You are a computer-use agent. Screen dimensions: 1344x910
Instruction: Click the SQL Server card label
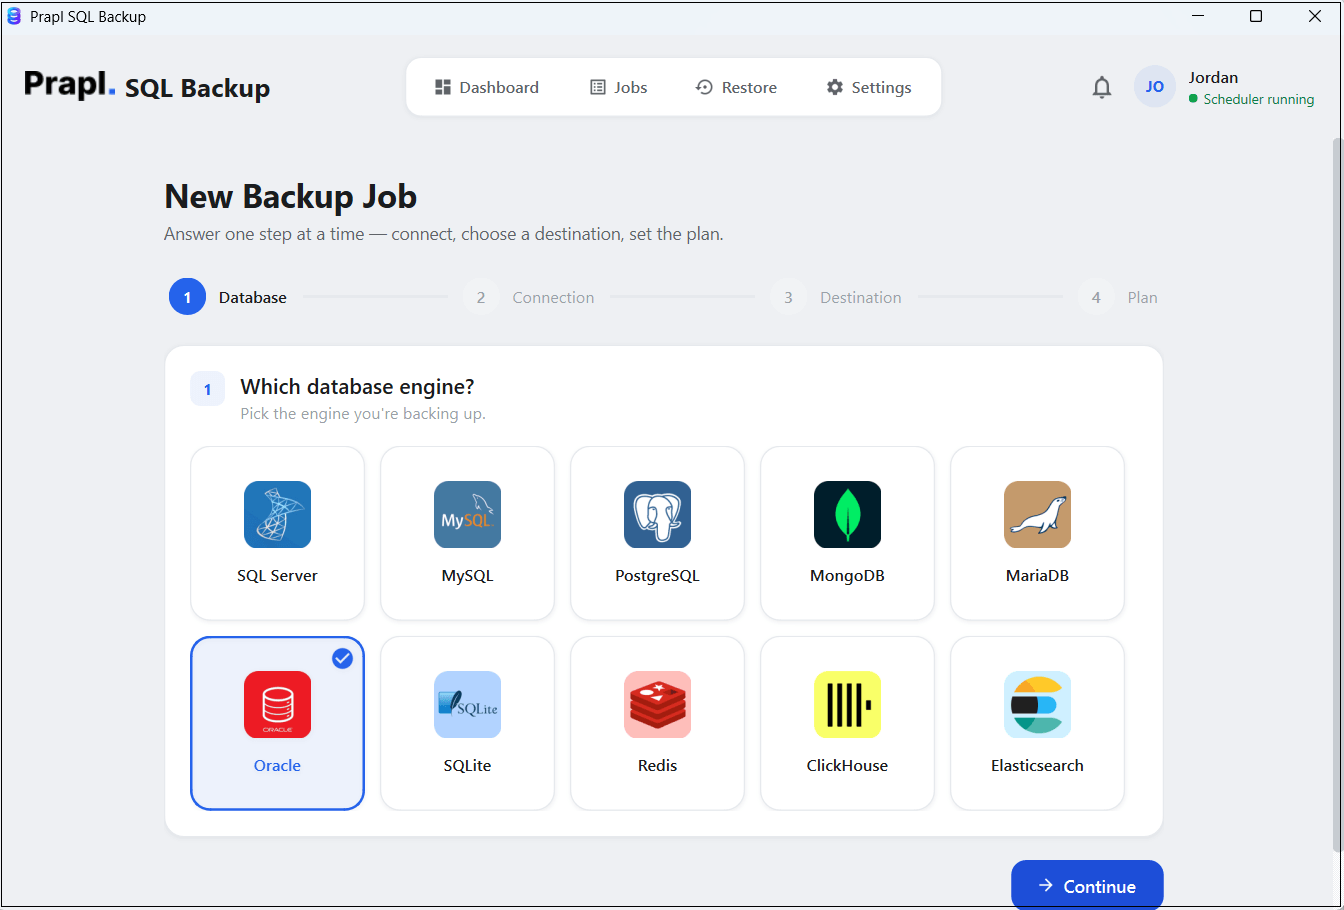click(277, 576)
